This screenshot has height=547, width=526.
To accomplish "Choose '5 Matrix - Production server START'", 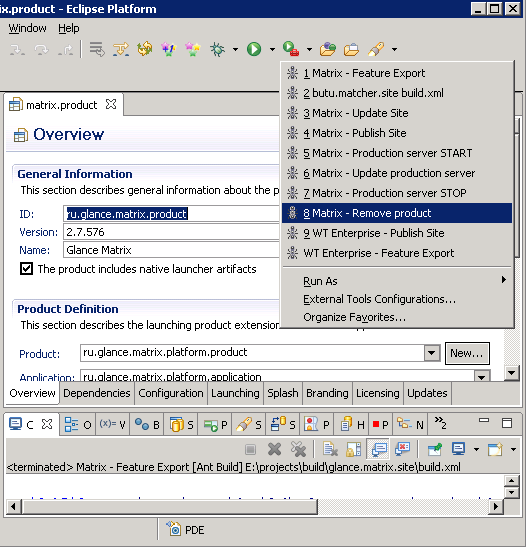I will [397, 153].
